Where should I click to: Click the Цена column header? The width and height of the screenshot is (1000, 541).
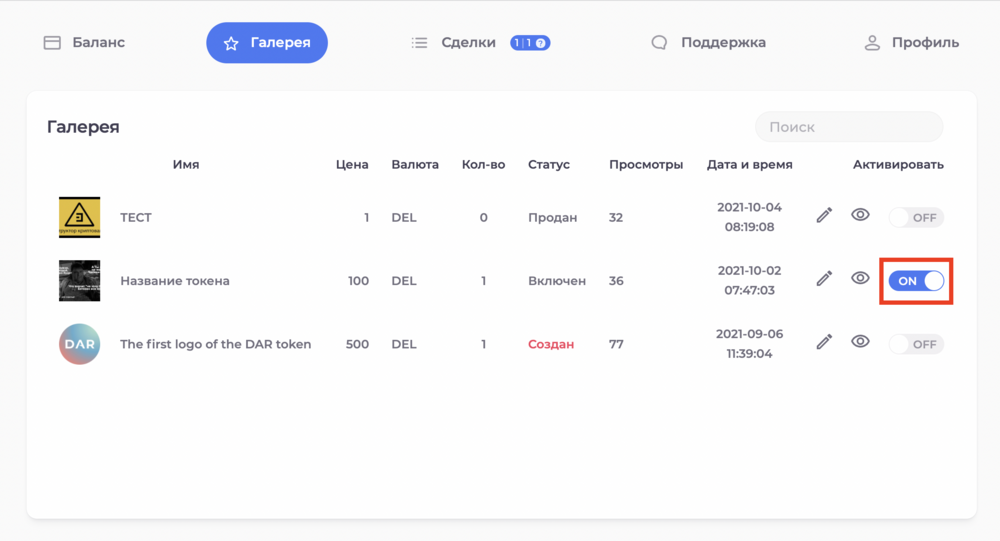coord(352,165)
